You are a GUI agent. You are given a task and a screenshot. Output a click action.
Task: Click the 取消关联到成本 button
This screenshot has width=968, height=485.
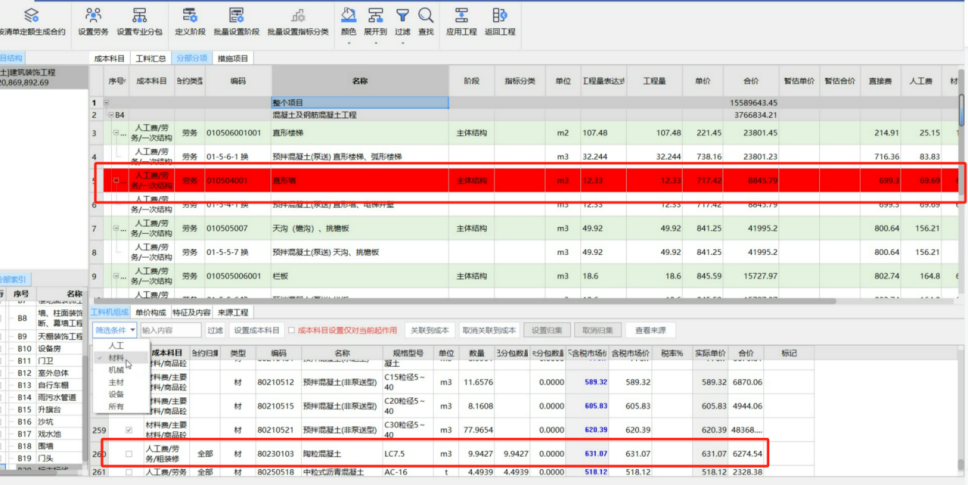point(490,330)
